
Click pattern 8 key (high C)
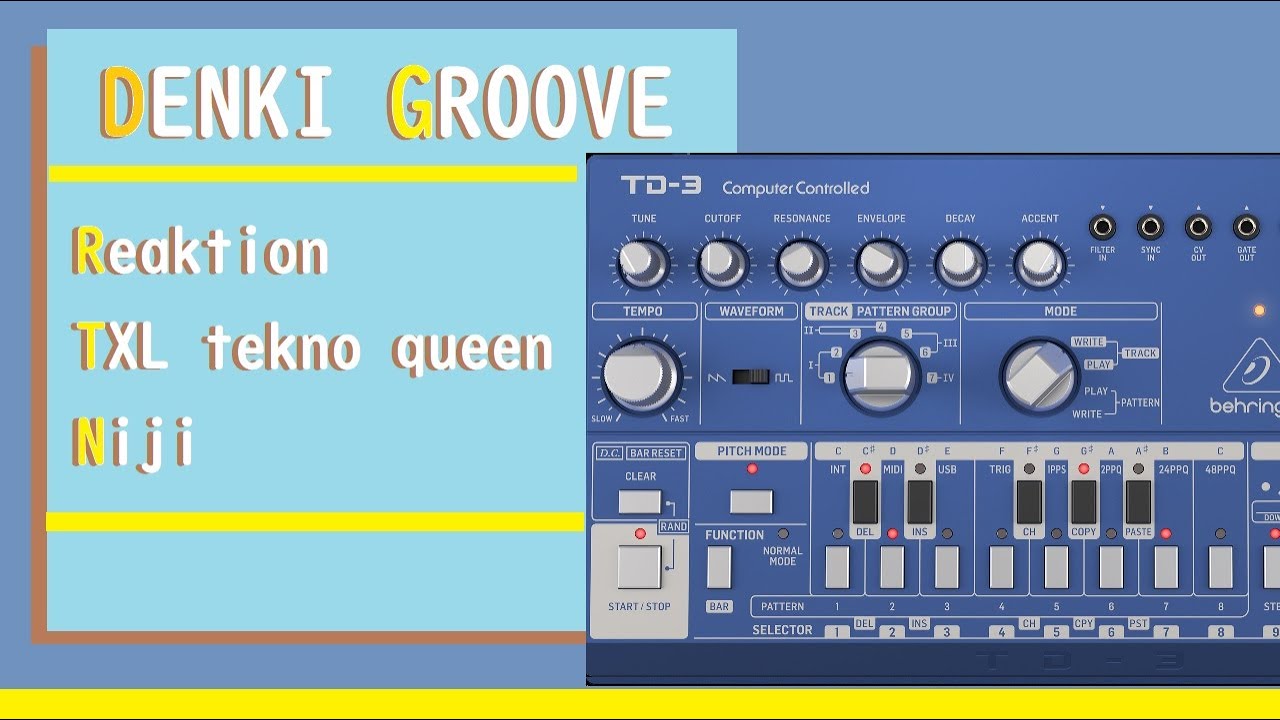click(1220, 567)
